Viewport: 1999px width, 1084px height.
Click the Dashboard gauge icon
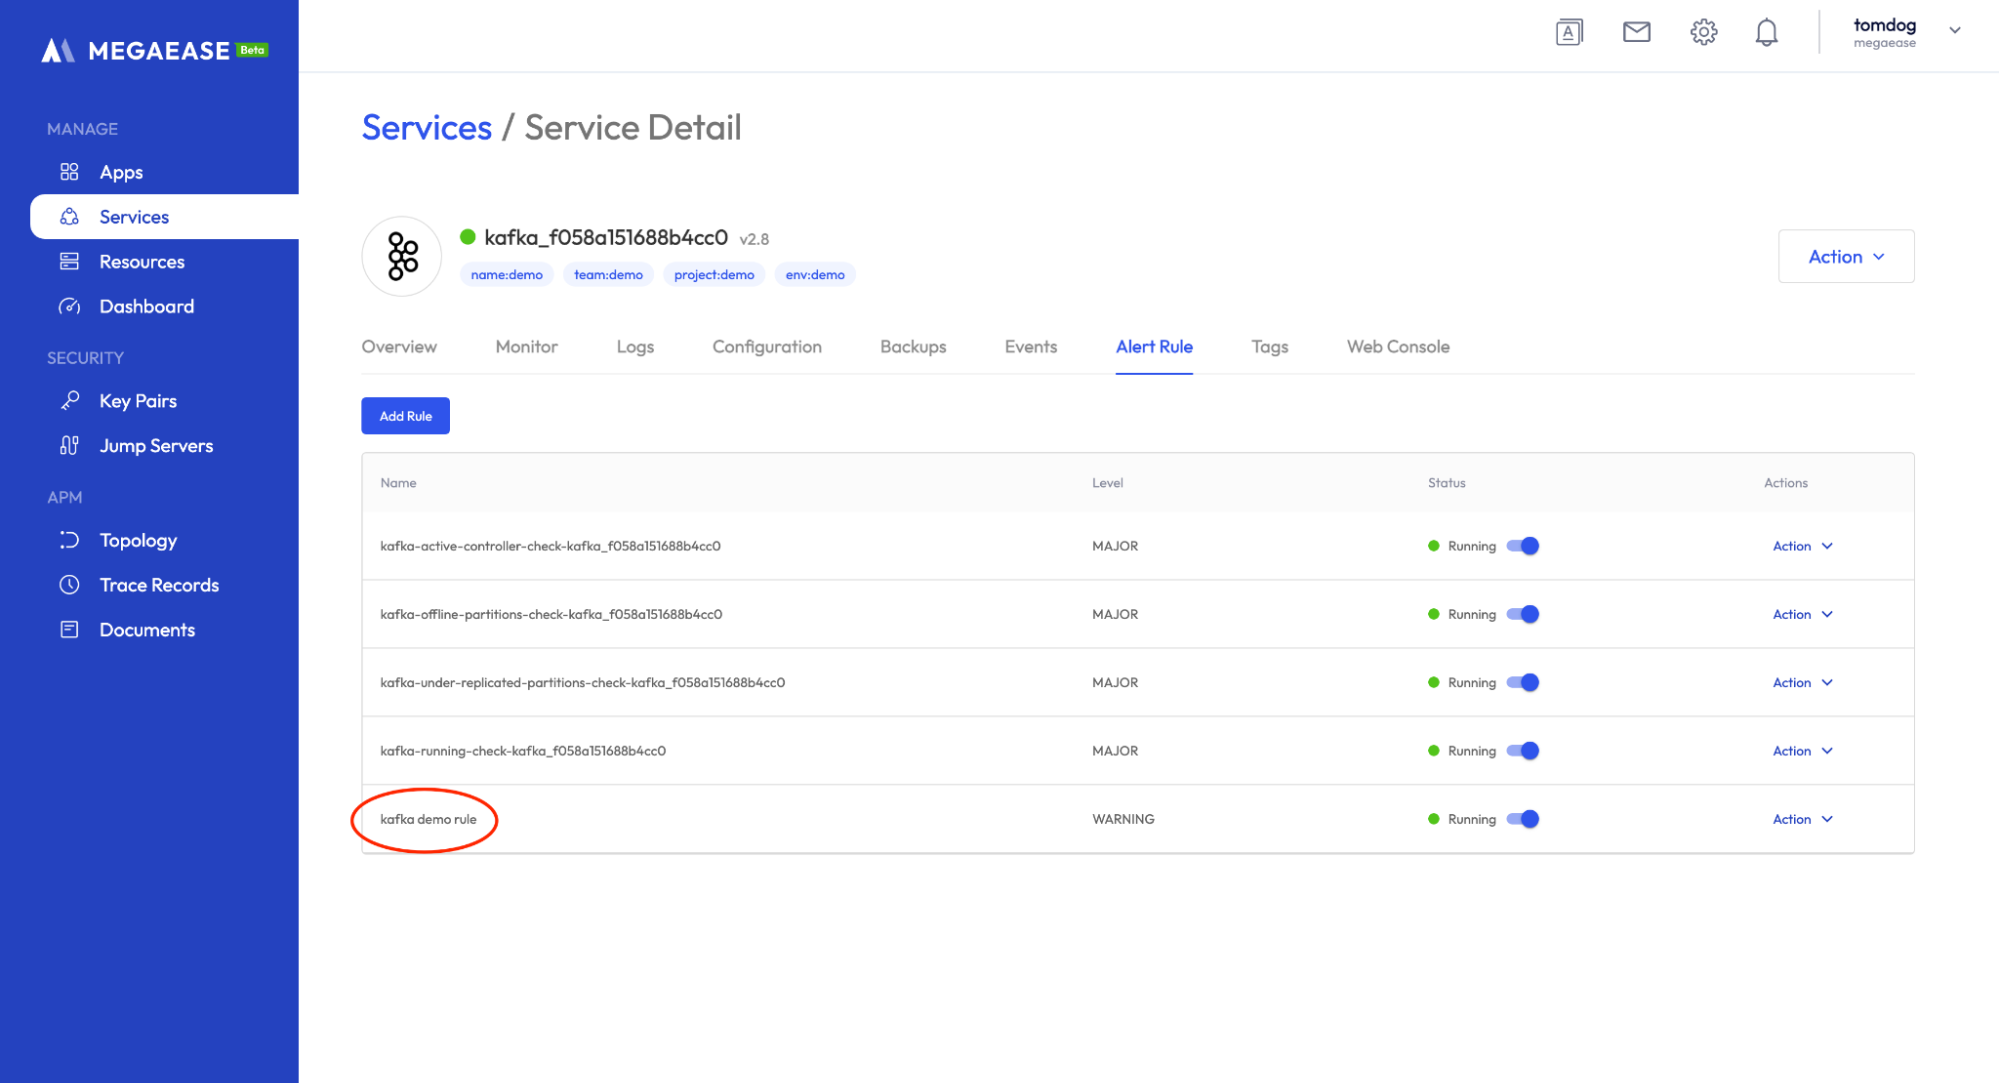tap(69, 306)
